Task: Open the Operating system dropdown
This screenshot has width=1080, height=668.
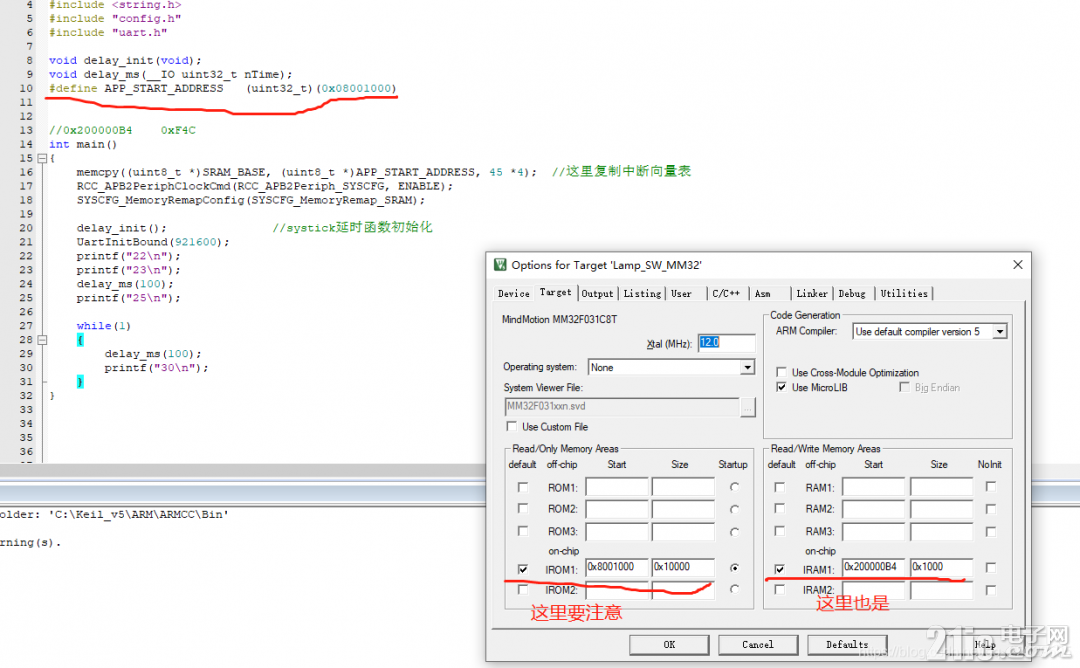Action: pyautogui.click(x=747, y=368)
